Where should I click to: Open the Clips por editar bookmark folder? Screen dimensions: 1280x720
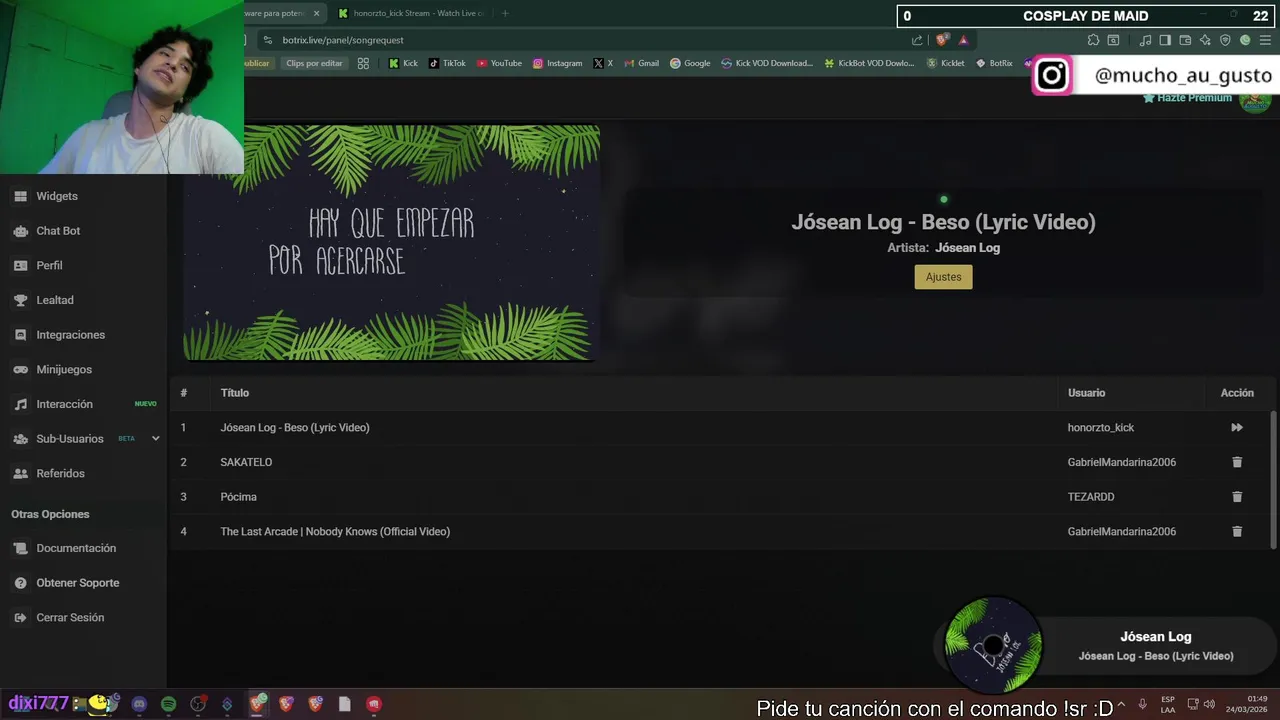point(314,63)
